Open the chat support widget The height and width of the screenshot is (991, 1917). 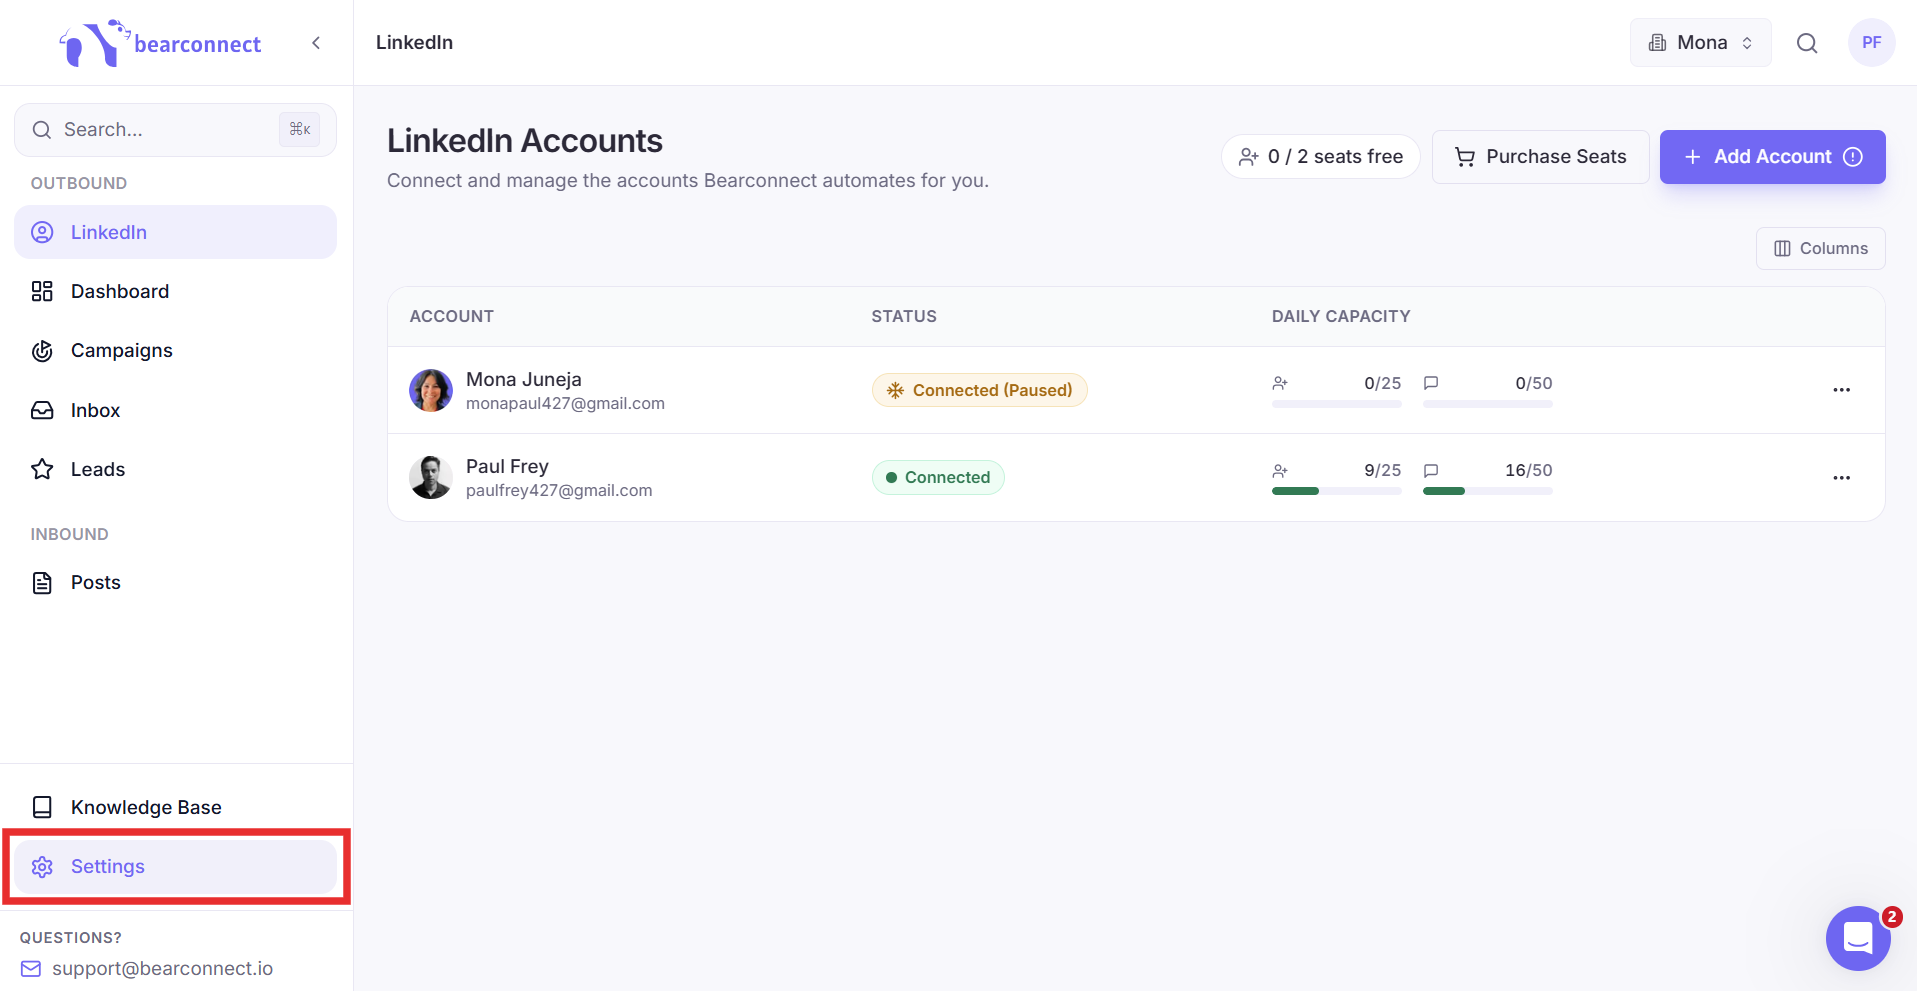click(x=1858, y=938)
